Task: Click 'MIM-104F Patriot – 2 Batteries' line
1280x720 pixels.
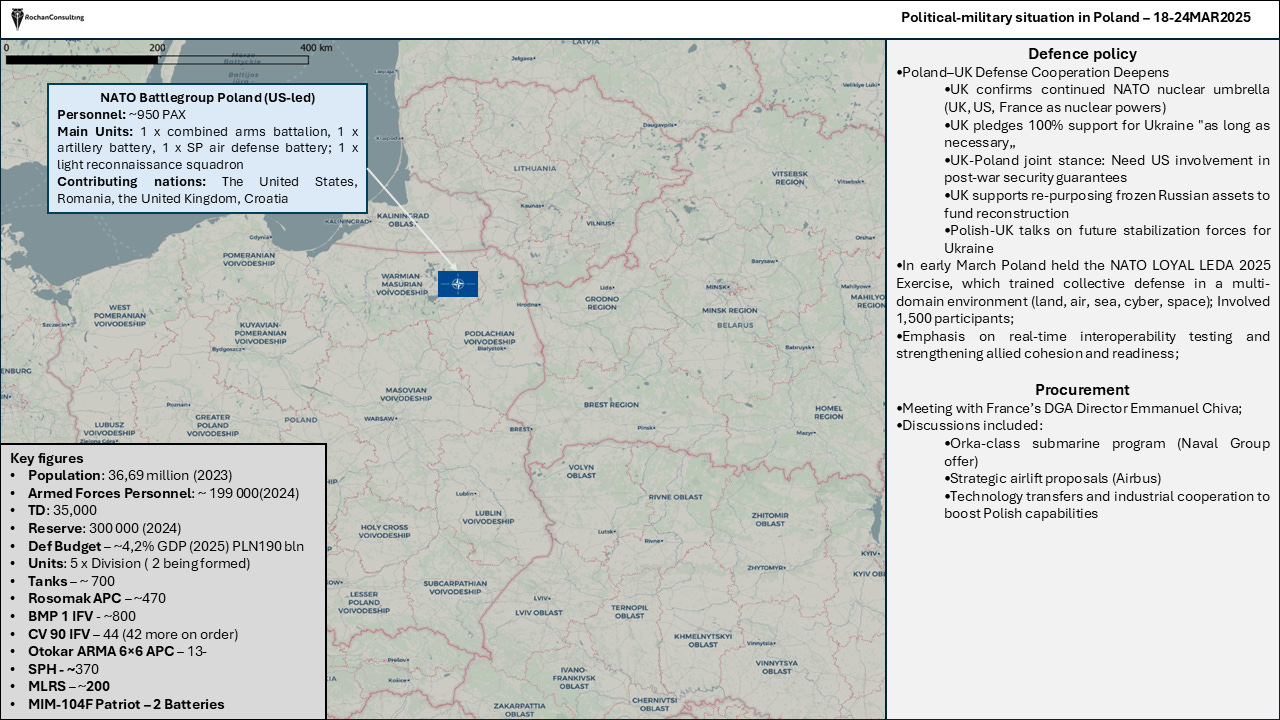Action: (126, 704)
